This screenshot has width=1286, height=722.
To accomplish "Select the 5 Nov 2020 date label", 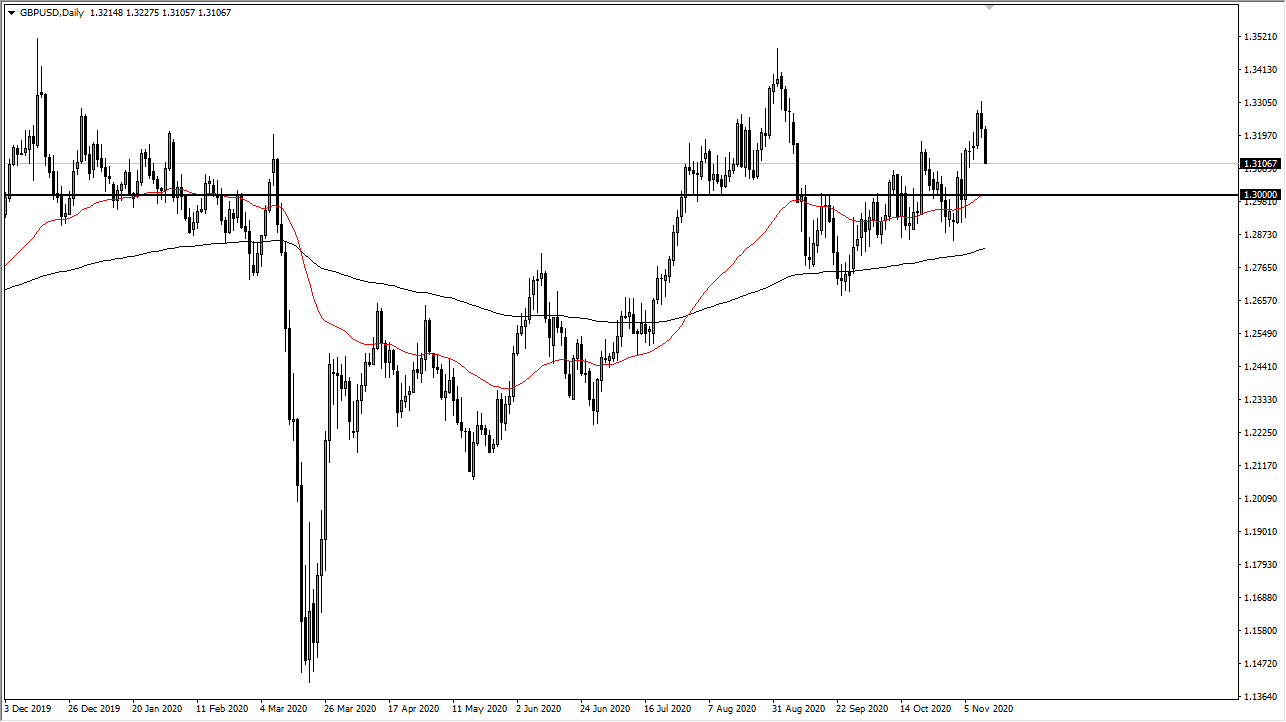I will 986,708.
